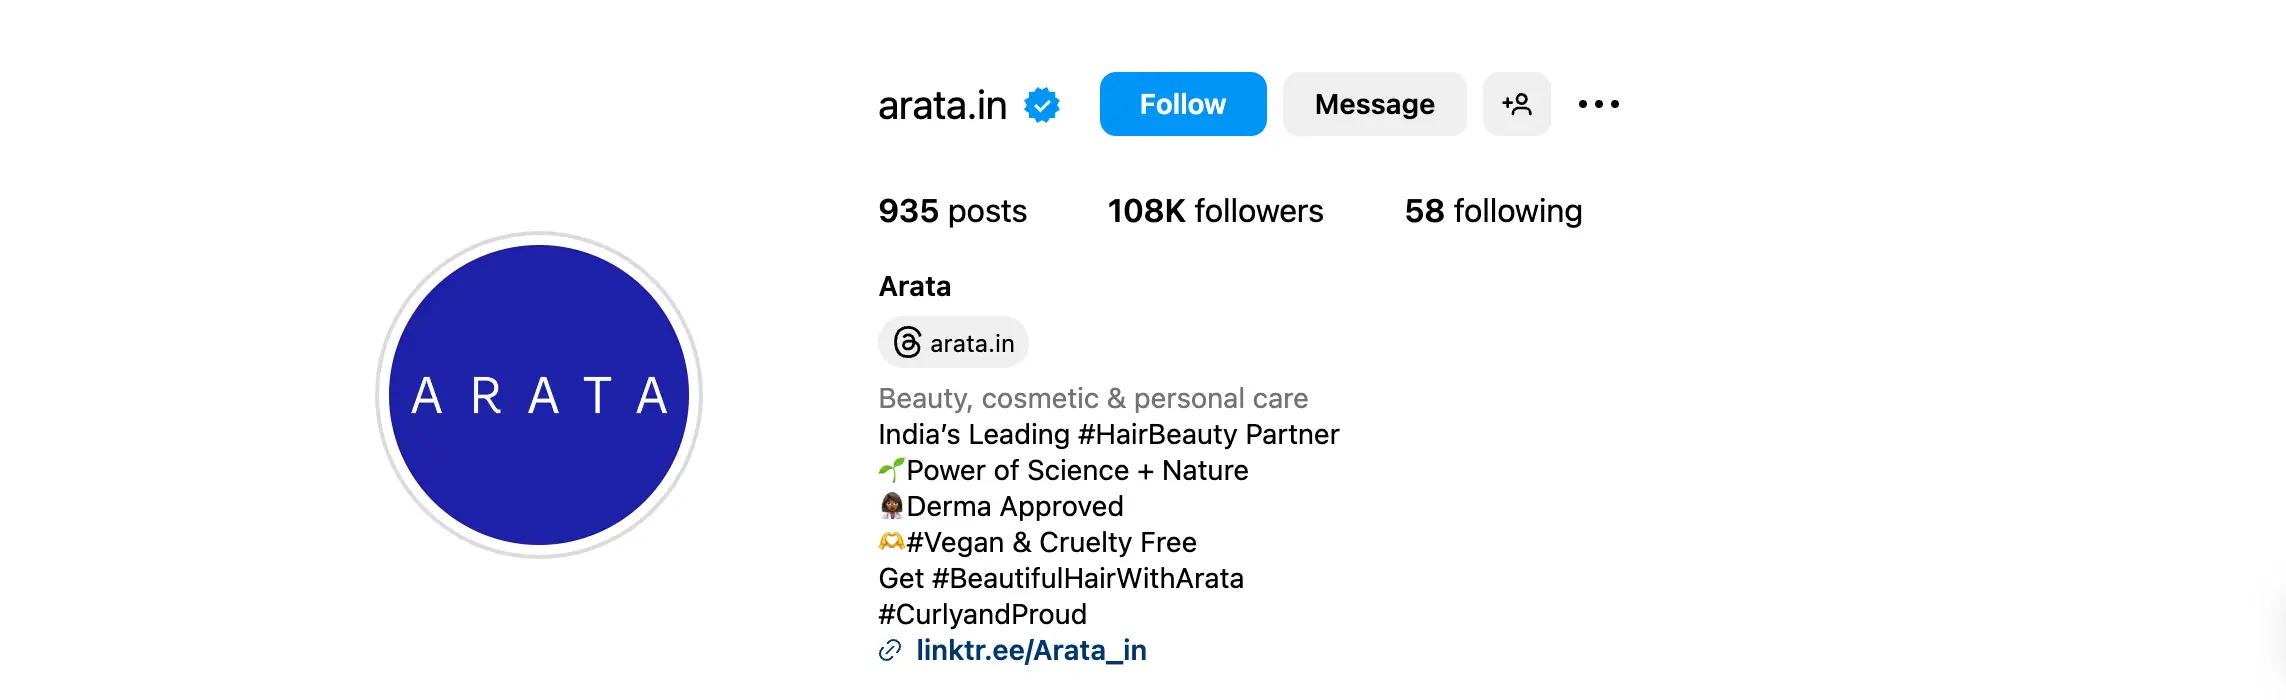Image resolution: width=2286 pixels, height=700 pixels.
Task: Click the seedling emoji before Power of Science
Action: 891,470
